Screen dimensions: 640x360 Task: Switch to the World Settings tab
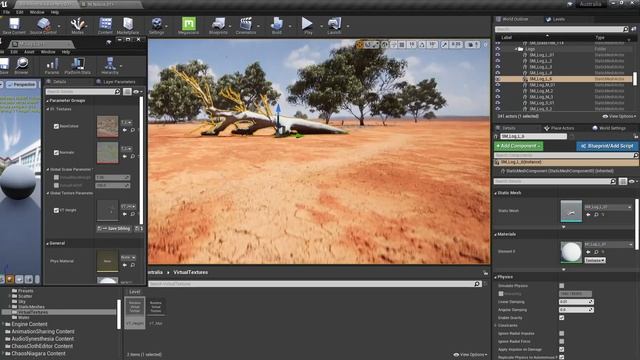pos(609,128)
